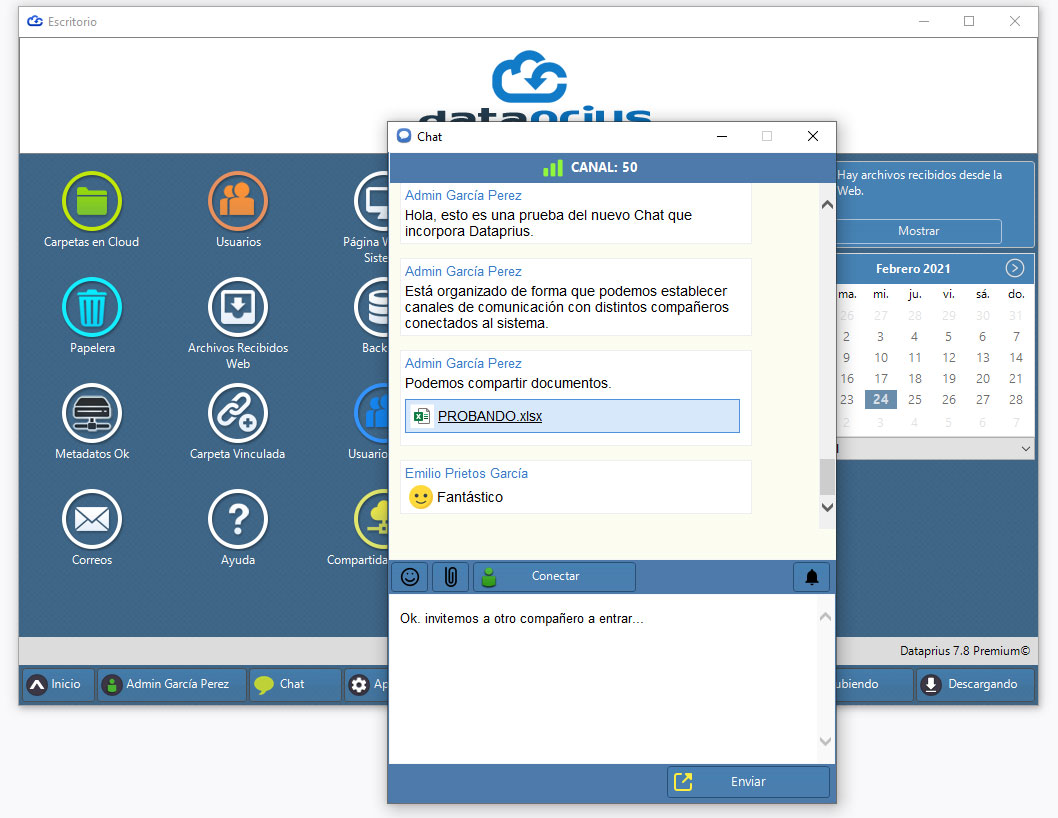1058x818 pixels.
Task: Go to next month in calendar
Action: 1014,268
